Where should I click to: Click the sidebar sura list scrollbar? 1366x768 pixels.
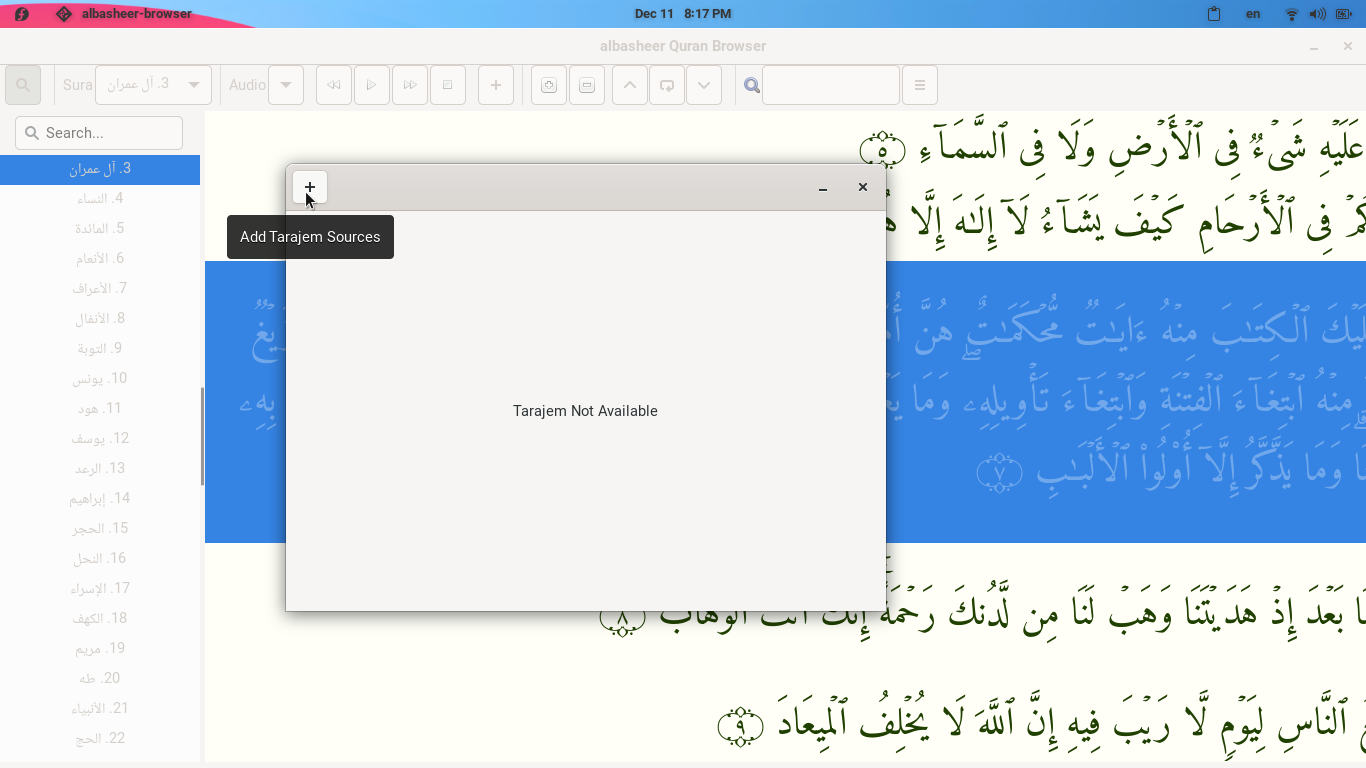pyautogui.click(x=202, y=437)
